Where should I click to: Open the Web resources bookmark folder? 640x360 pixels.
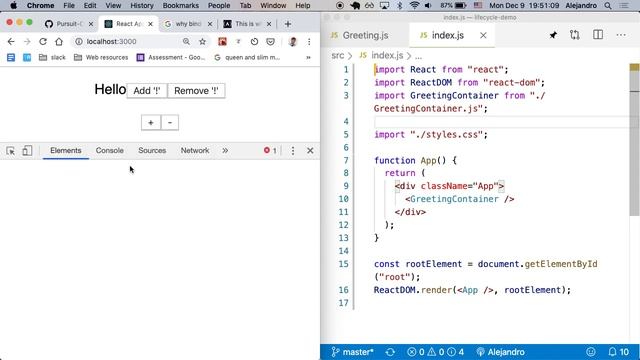(101, 58)
